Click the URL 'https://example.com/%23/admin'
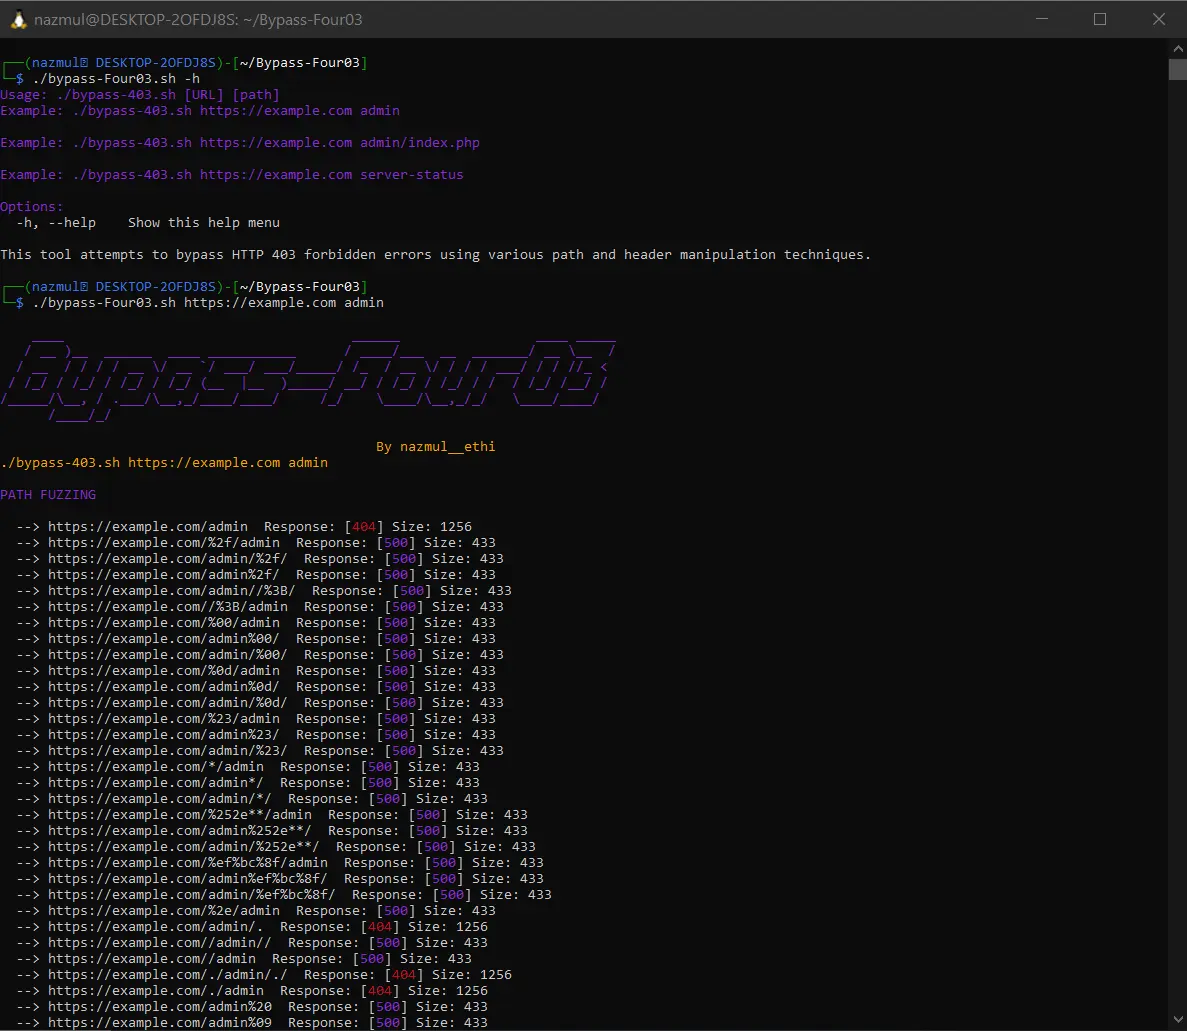 click(164, 718)
